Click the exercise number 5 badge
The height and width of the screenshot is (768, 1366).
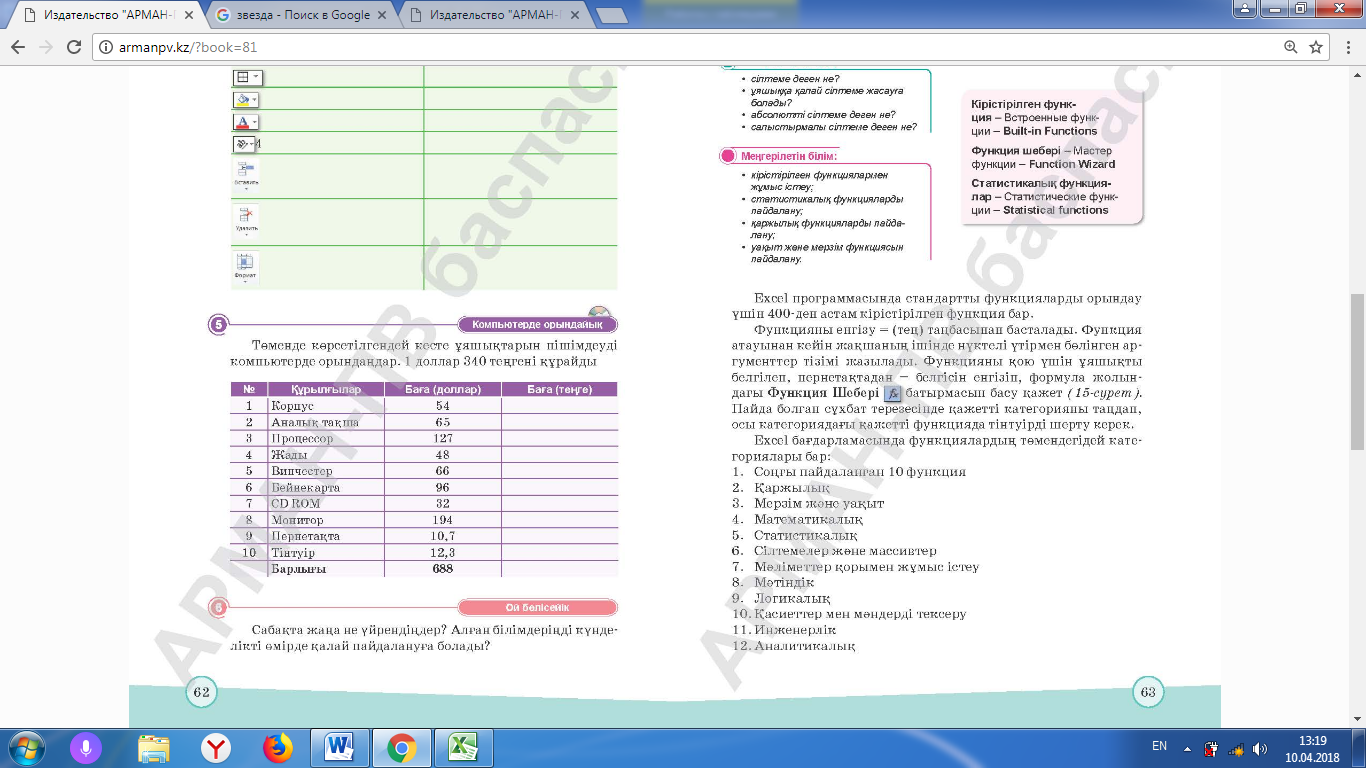tap(219, 324)
